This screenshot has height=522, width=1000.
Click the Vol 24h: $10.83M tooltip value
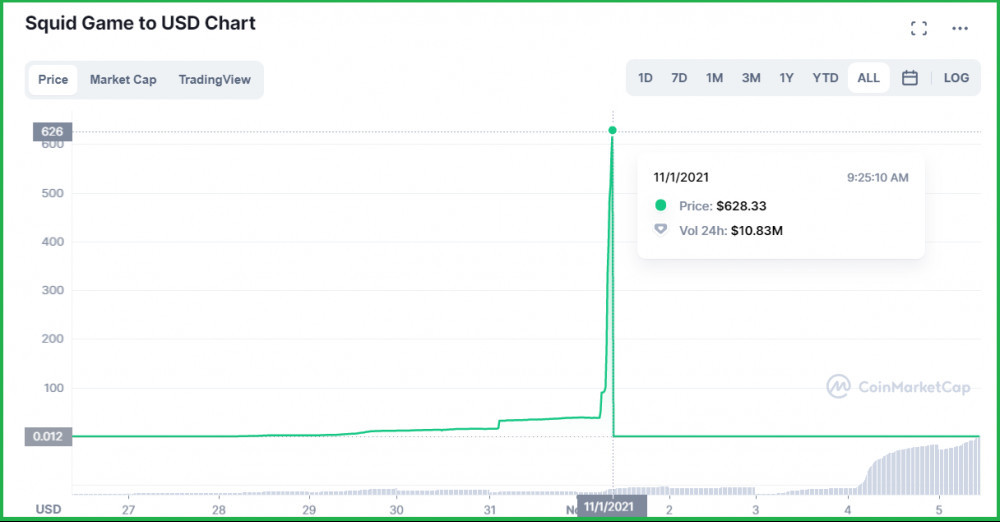[731, 230]
